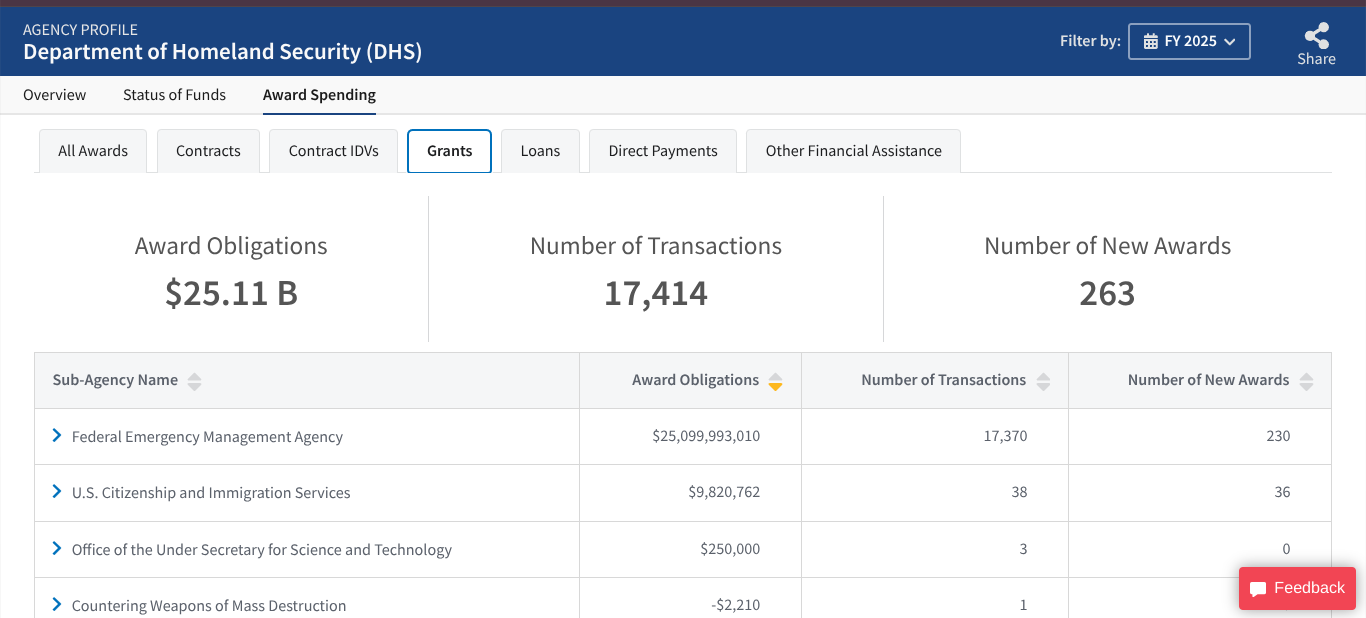Click the calendar icon in filter

point(1151,41)
